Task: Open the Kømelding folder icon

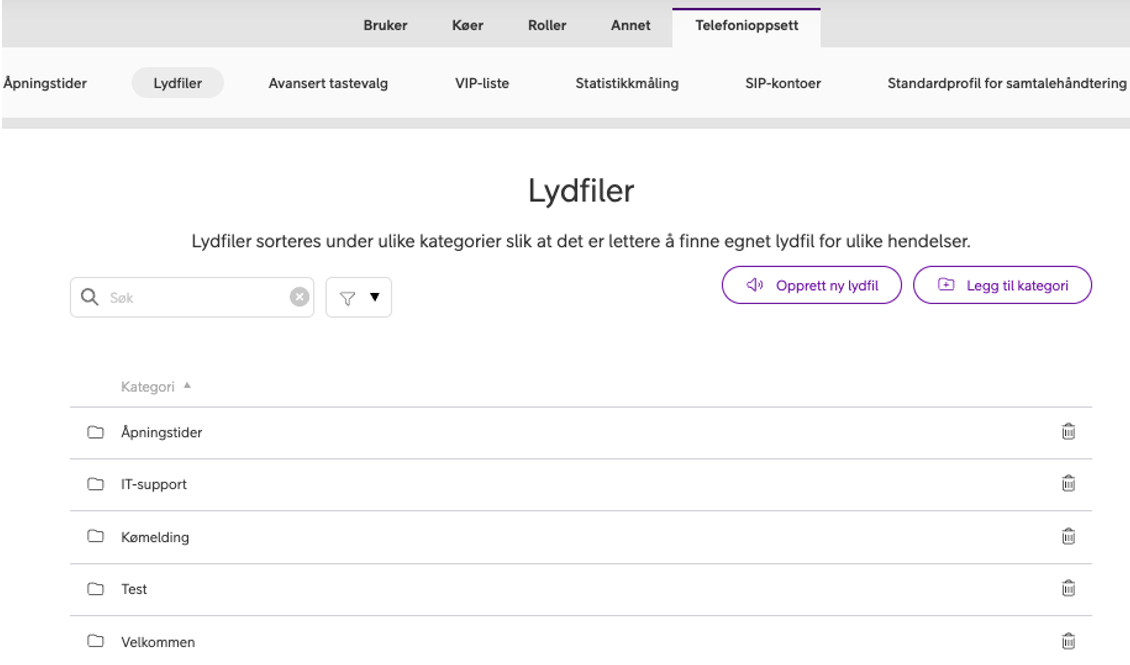Action: (x=95, y=537)
